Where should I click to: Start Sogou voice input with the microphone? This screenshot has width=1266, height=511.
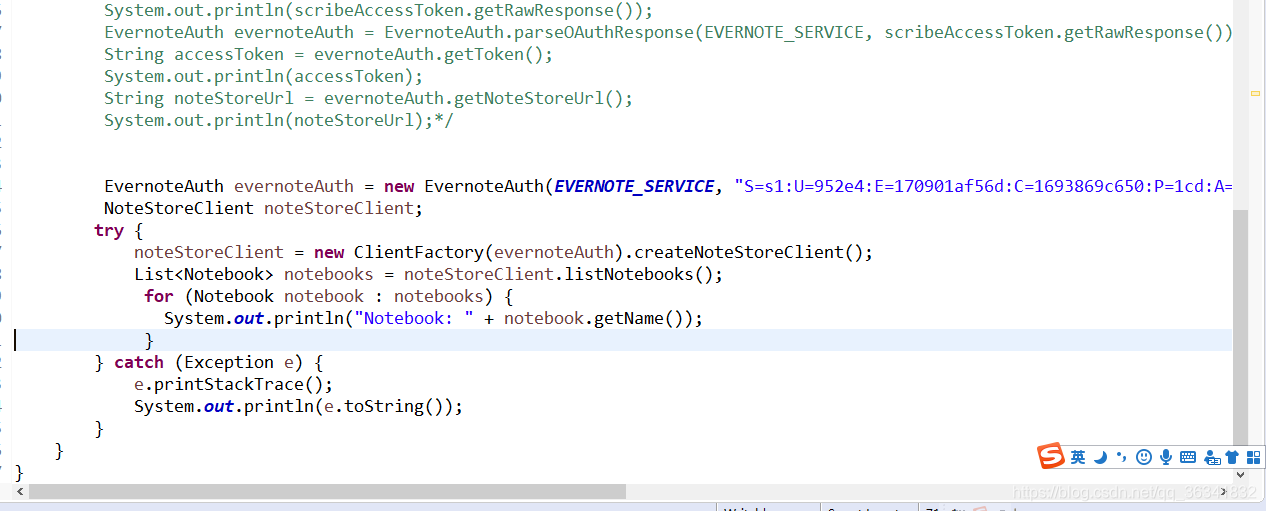tap(1166, 457)
